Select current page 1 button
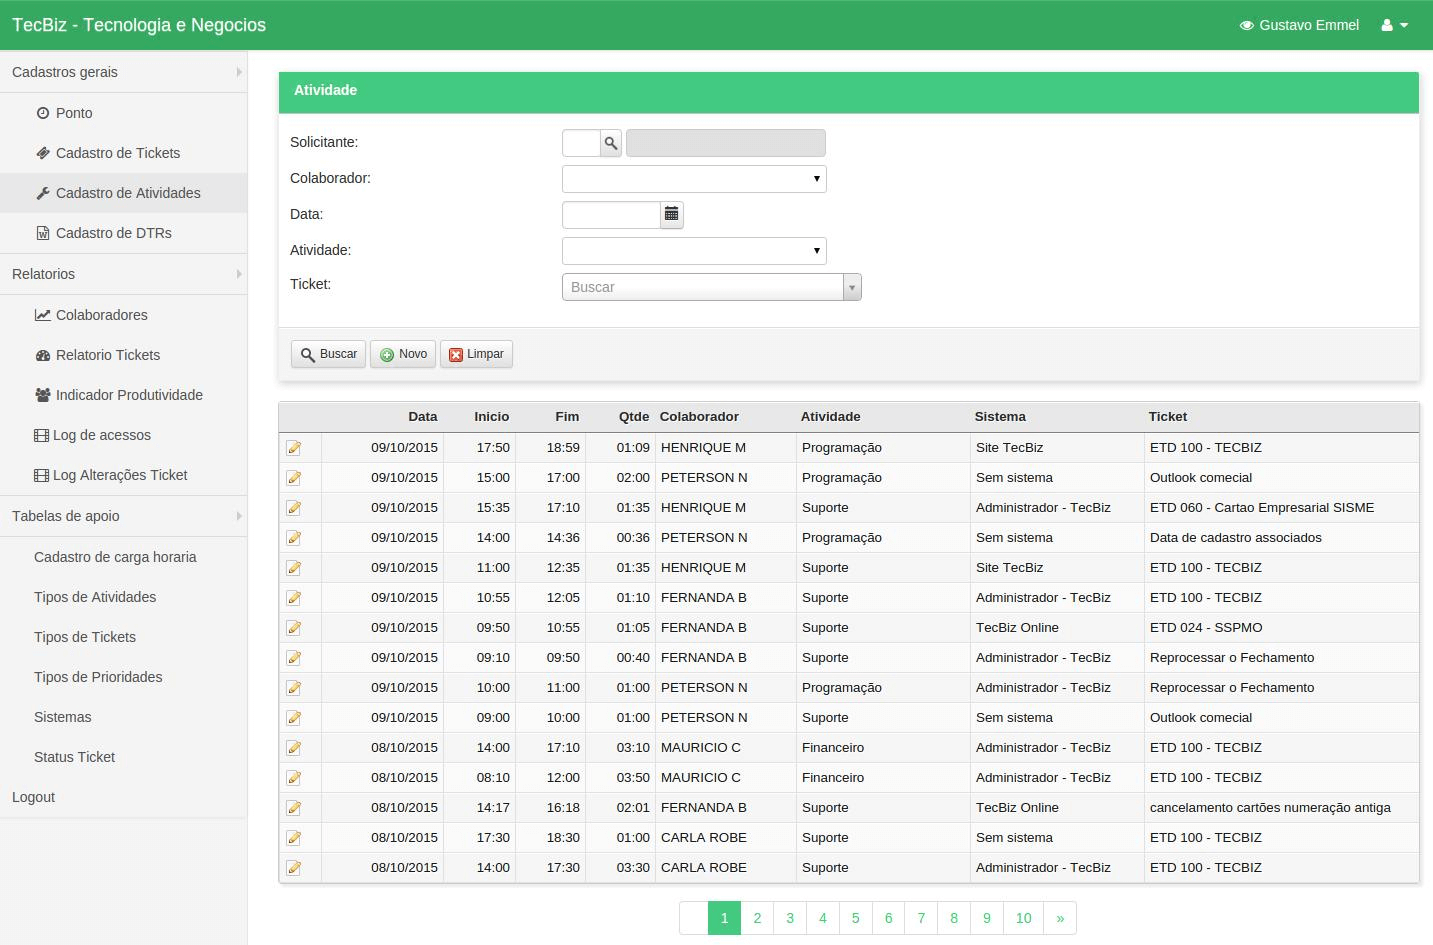 (x=725, y=918)
